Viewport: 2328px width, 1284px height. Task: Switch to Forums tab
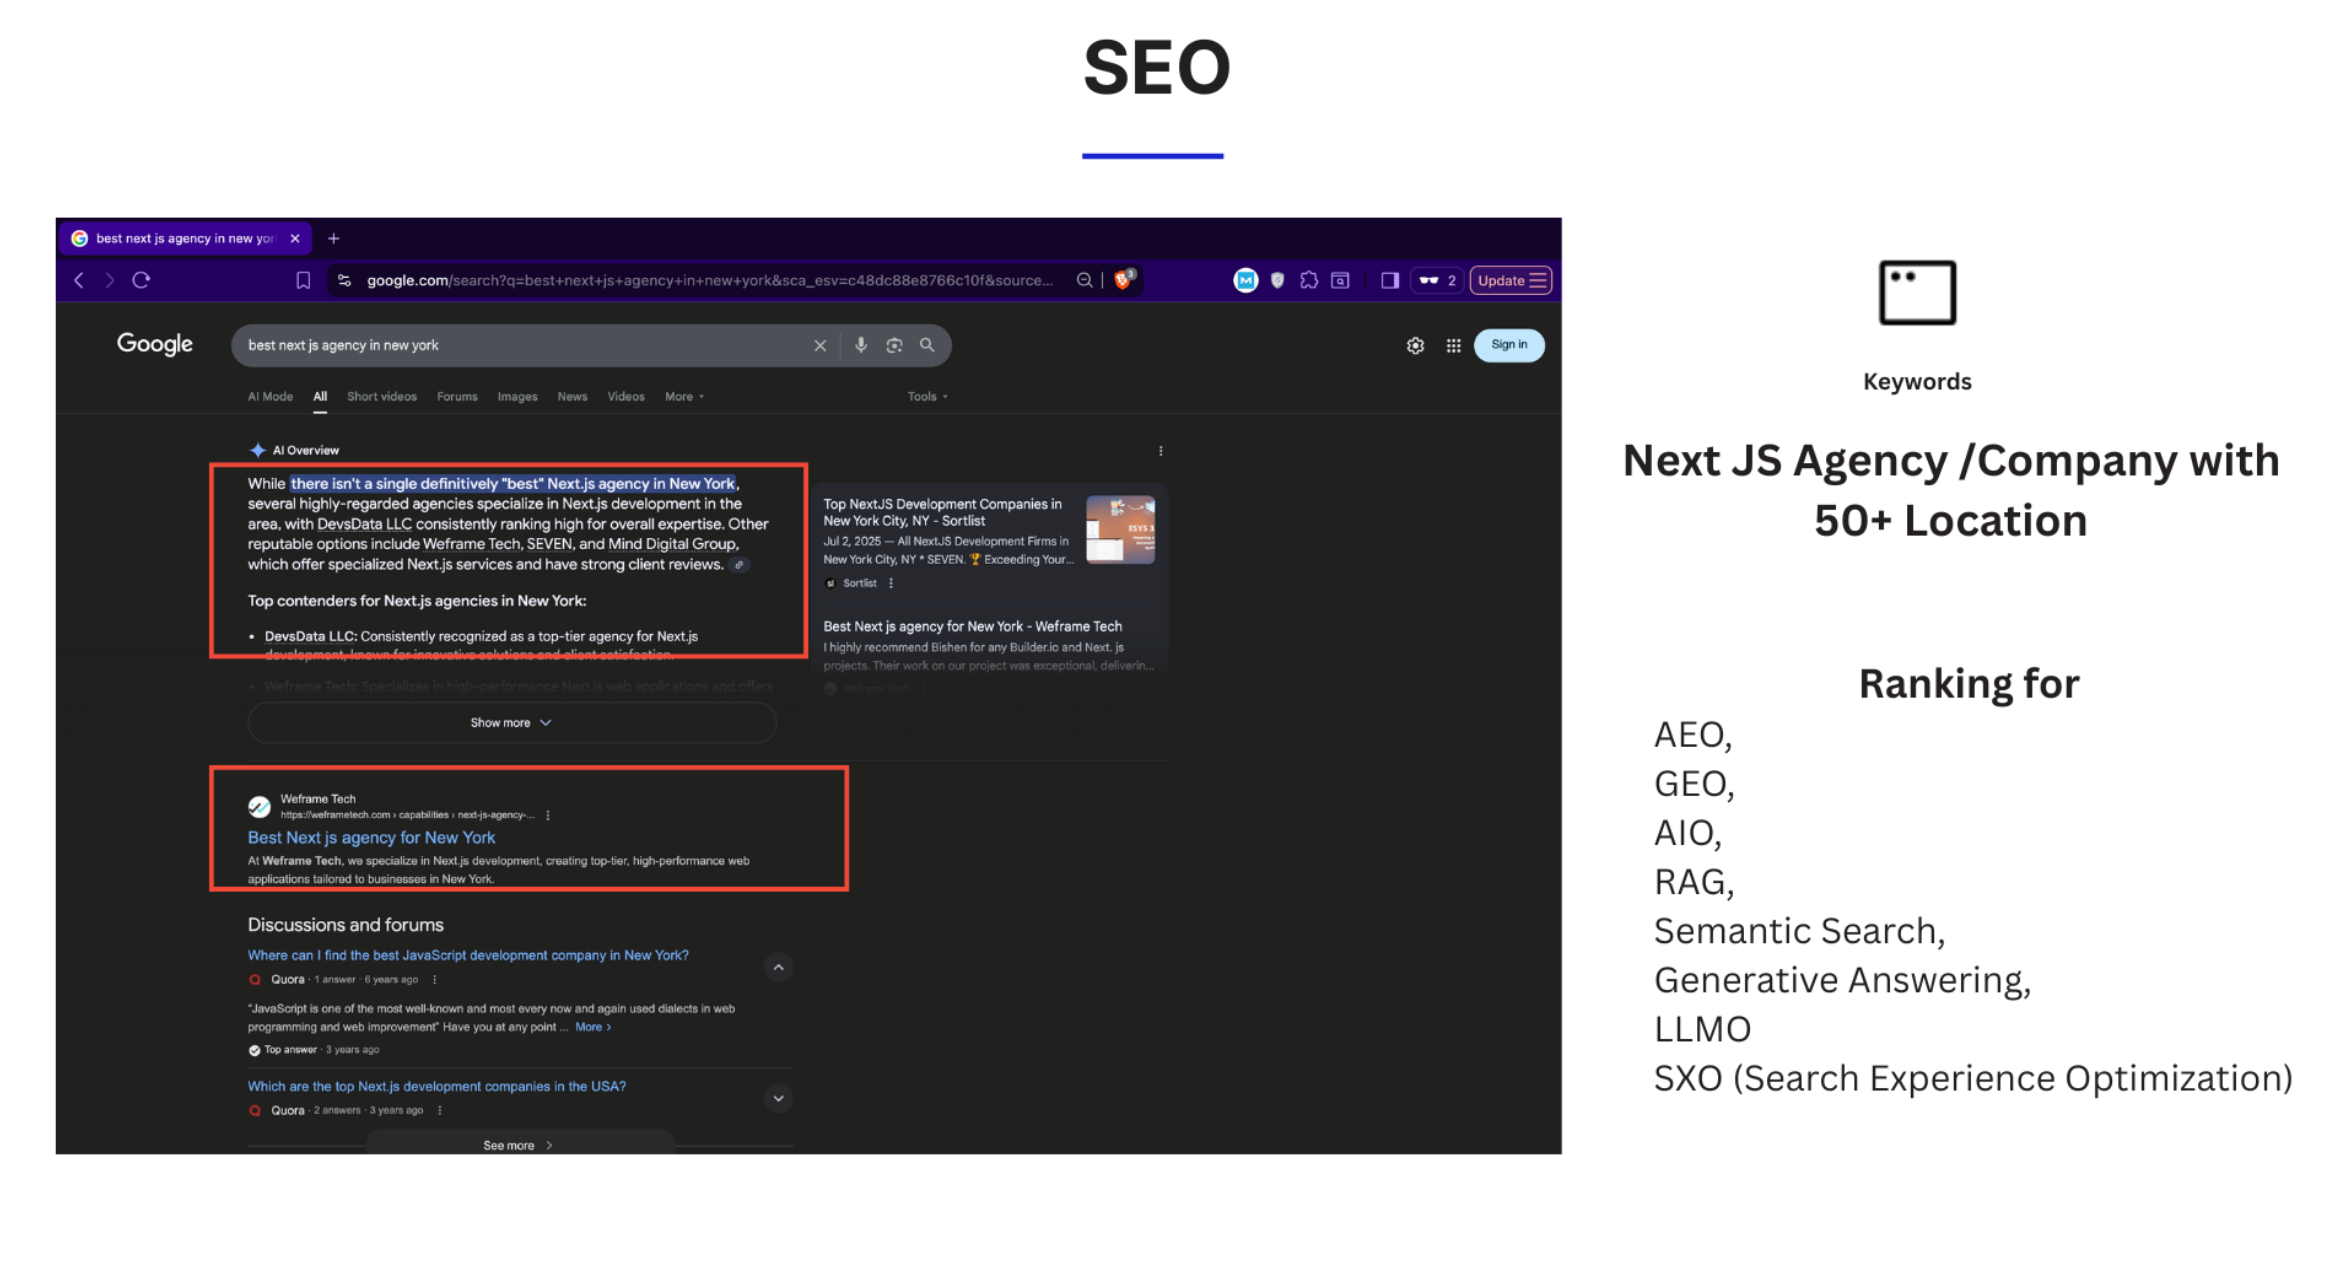pos(457,397)
